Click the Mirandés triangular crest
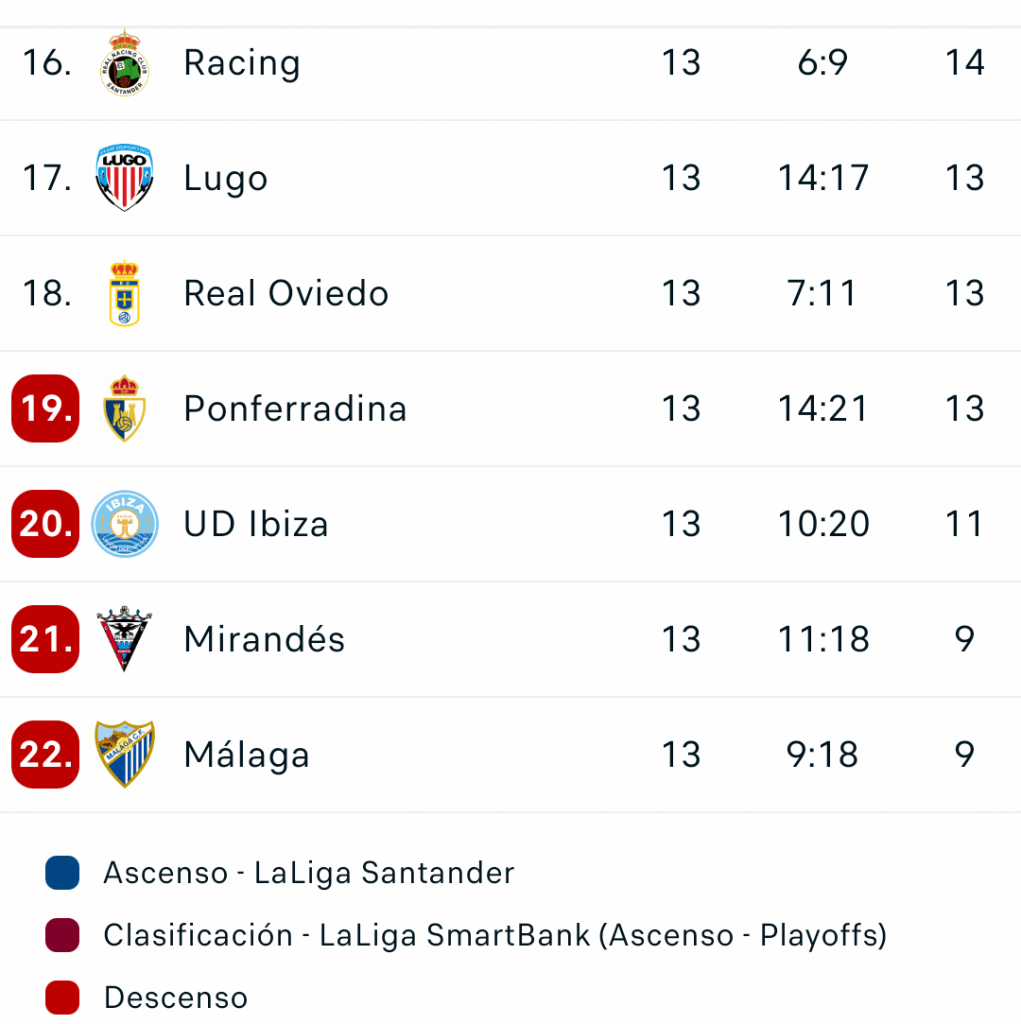This screenshot has height=1024, width=1021. (125, 639)
